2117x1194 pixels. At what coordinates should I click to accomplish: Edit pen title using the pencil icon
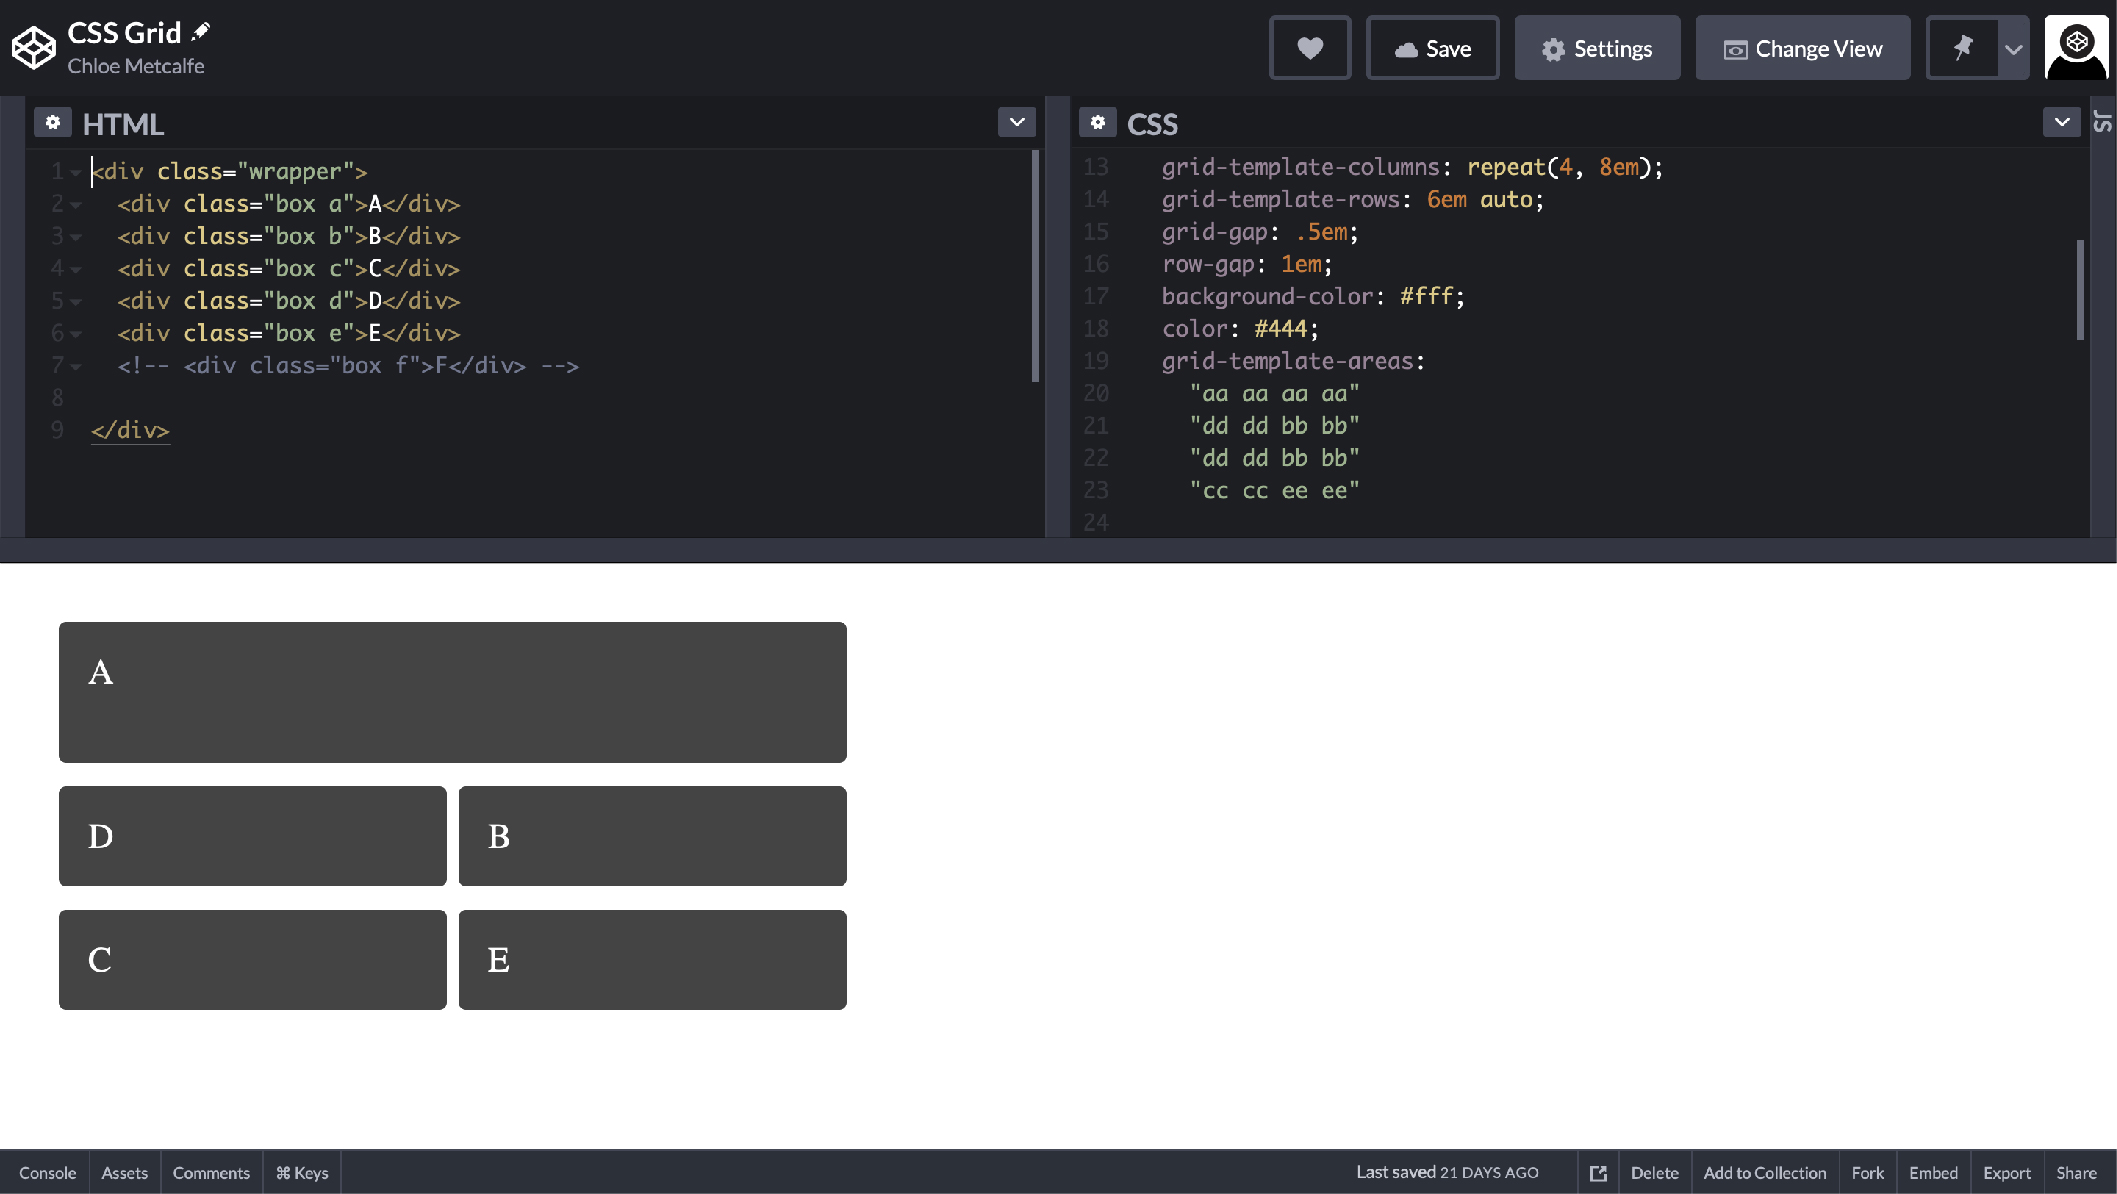[201, 29]
